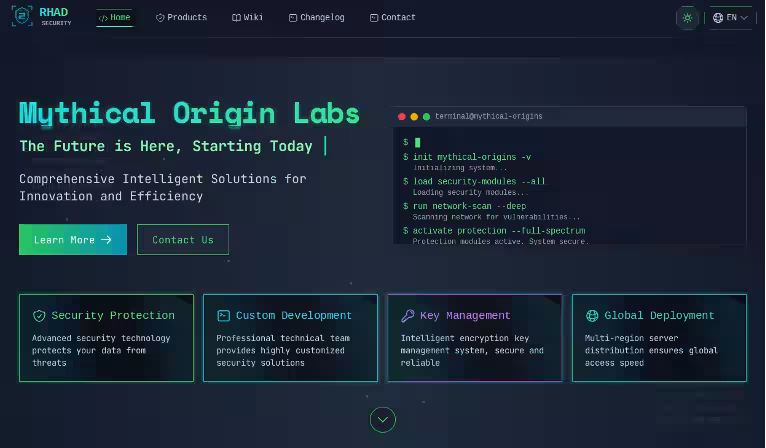
Task: Click the red terminal window dot
Action: coord(402,117)
